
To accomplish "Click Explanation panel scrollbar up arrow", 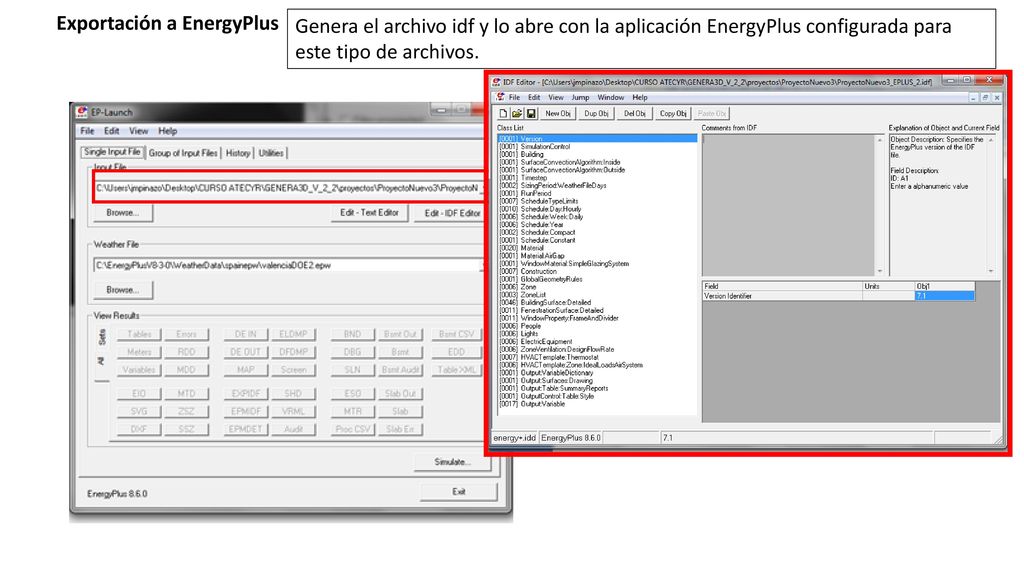I will click(x=991, y=140).
